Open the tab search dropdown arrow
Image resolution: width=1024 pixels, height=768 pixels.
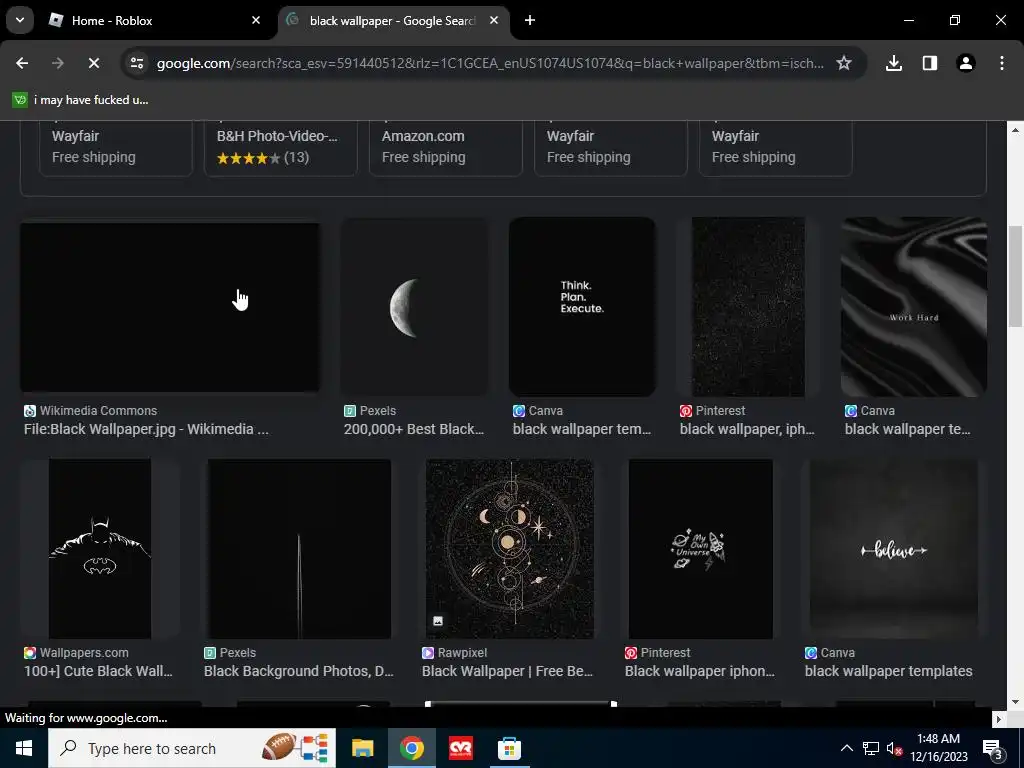click(20, 20)
